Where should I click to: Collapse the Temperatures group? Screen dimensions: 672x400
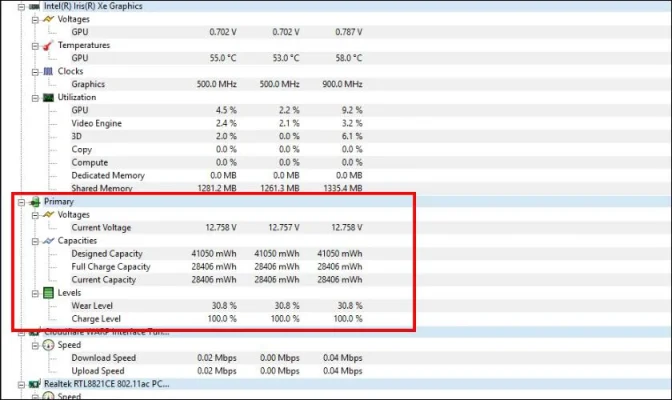[34, 45]
